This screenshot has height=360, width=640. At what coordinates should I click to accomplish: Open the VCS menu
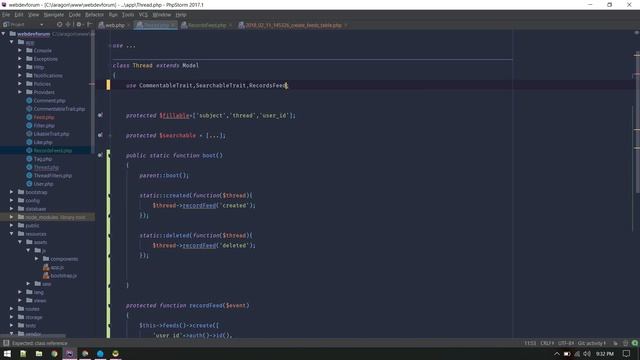coord(143,15)
